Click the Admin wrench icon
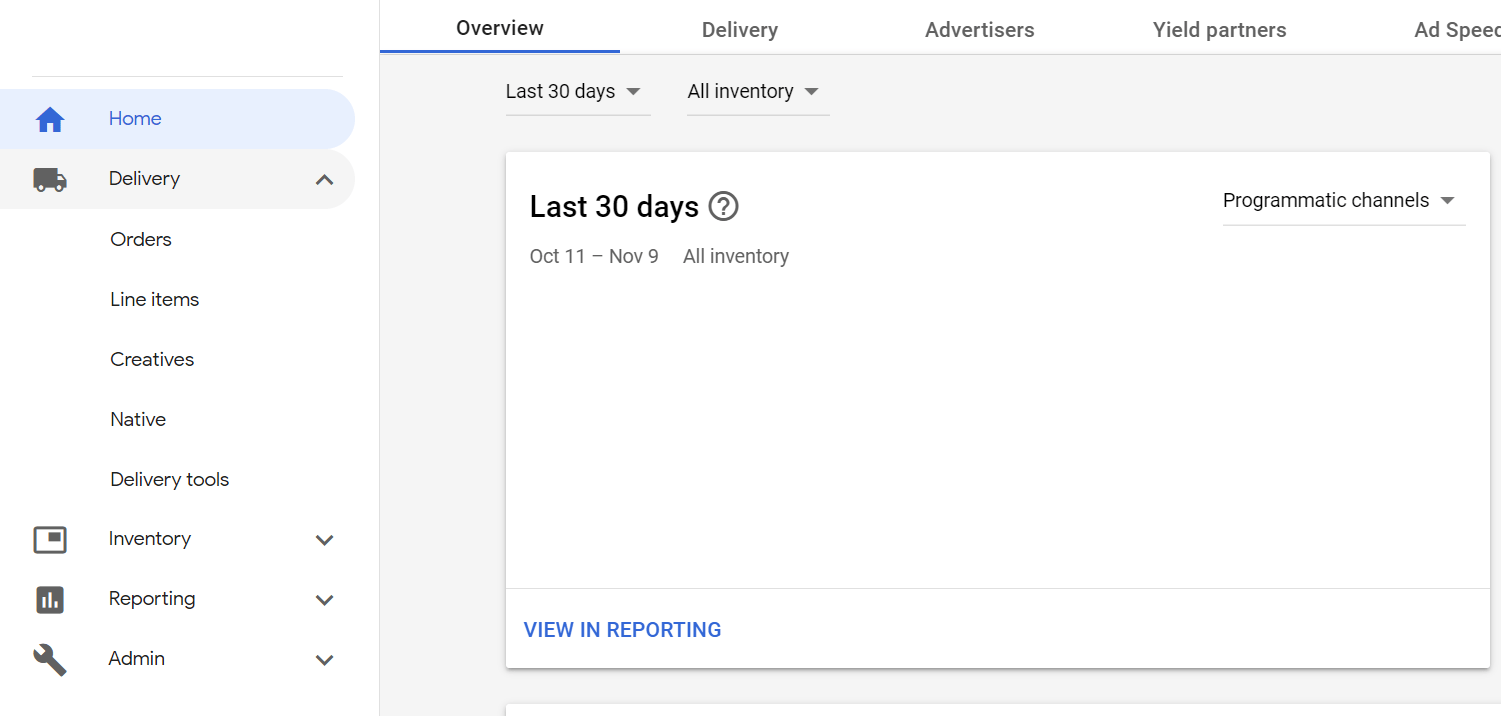This screenshot has width=1501, height=716. pyautogui.click(x=50, y=659)
